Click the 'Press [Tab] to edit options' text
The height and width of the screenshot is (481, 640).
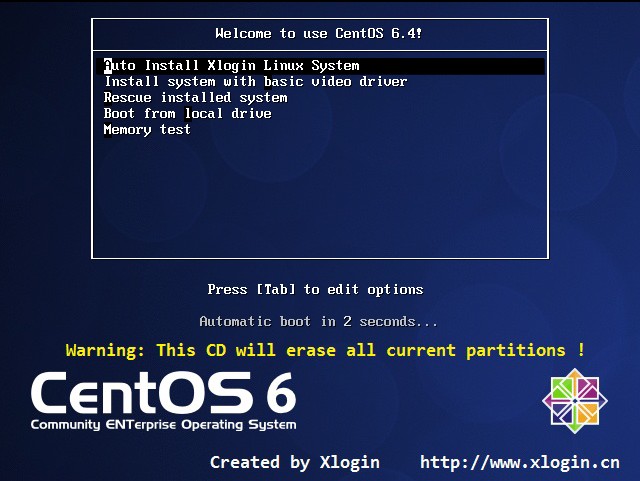(315, 289)
